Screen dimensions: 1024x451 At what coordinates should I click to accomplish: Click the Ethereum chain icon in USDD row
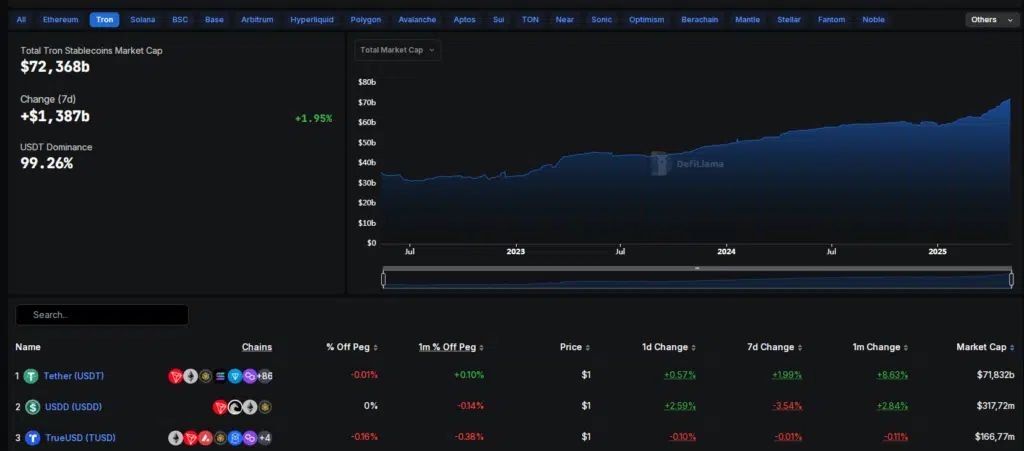click(250, 407)
